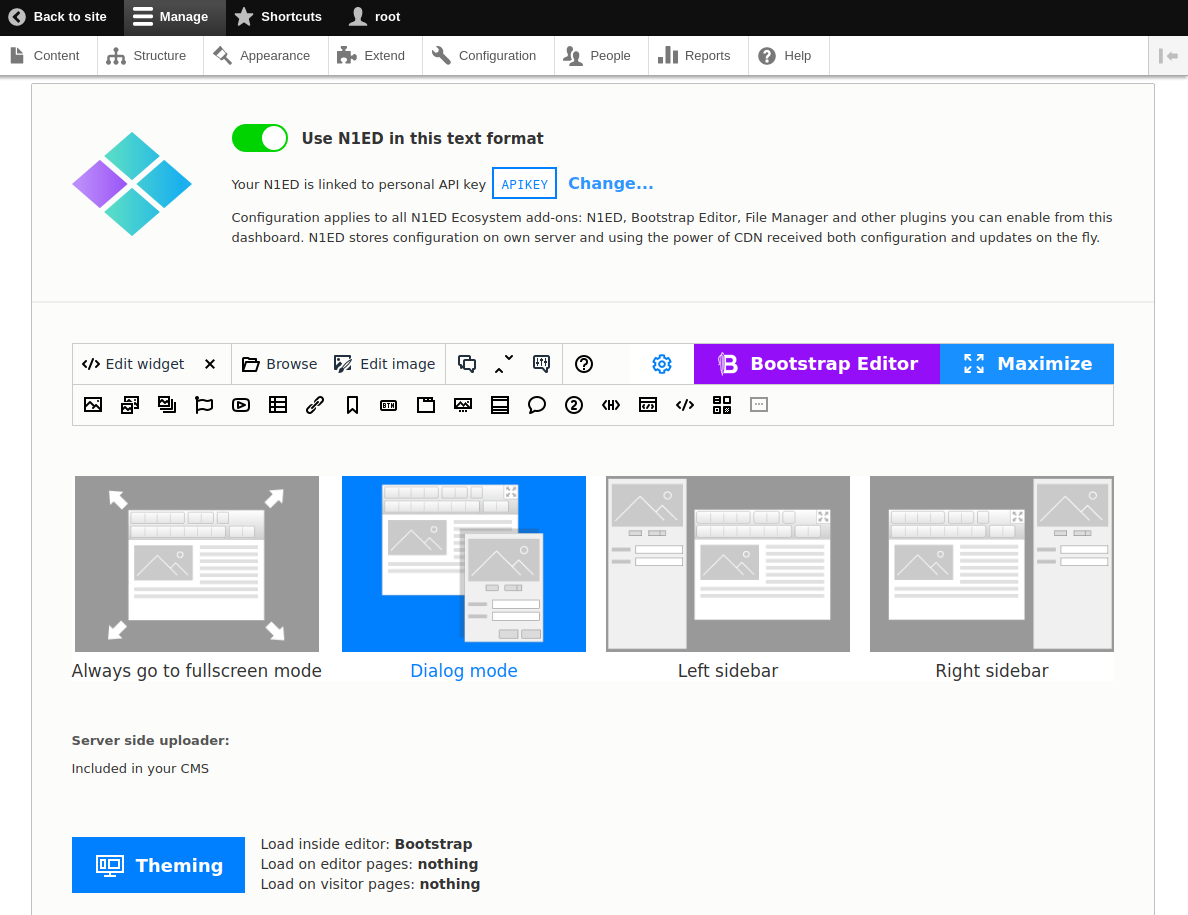Insert image widget icon

(x=93, y=405)
